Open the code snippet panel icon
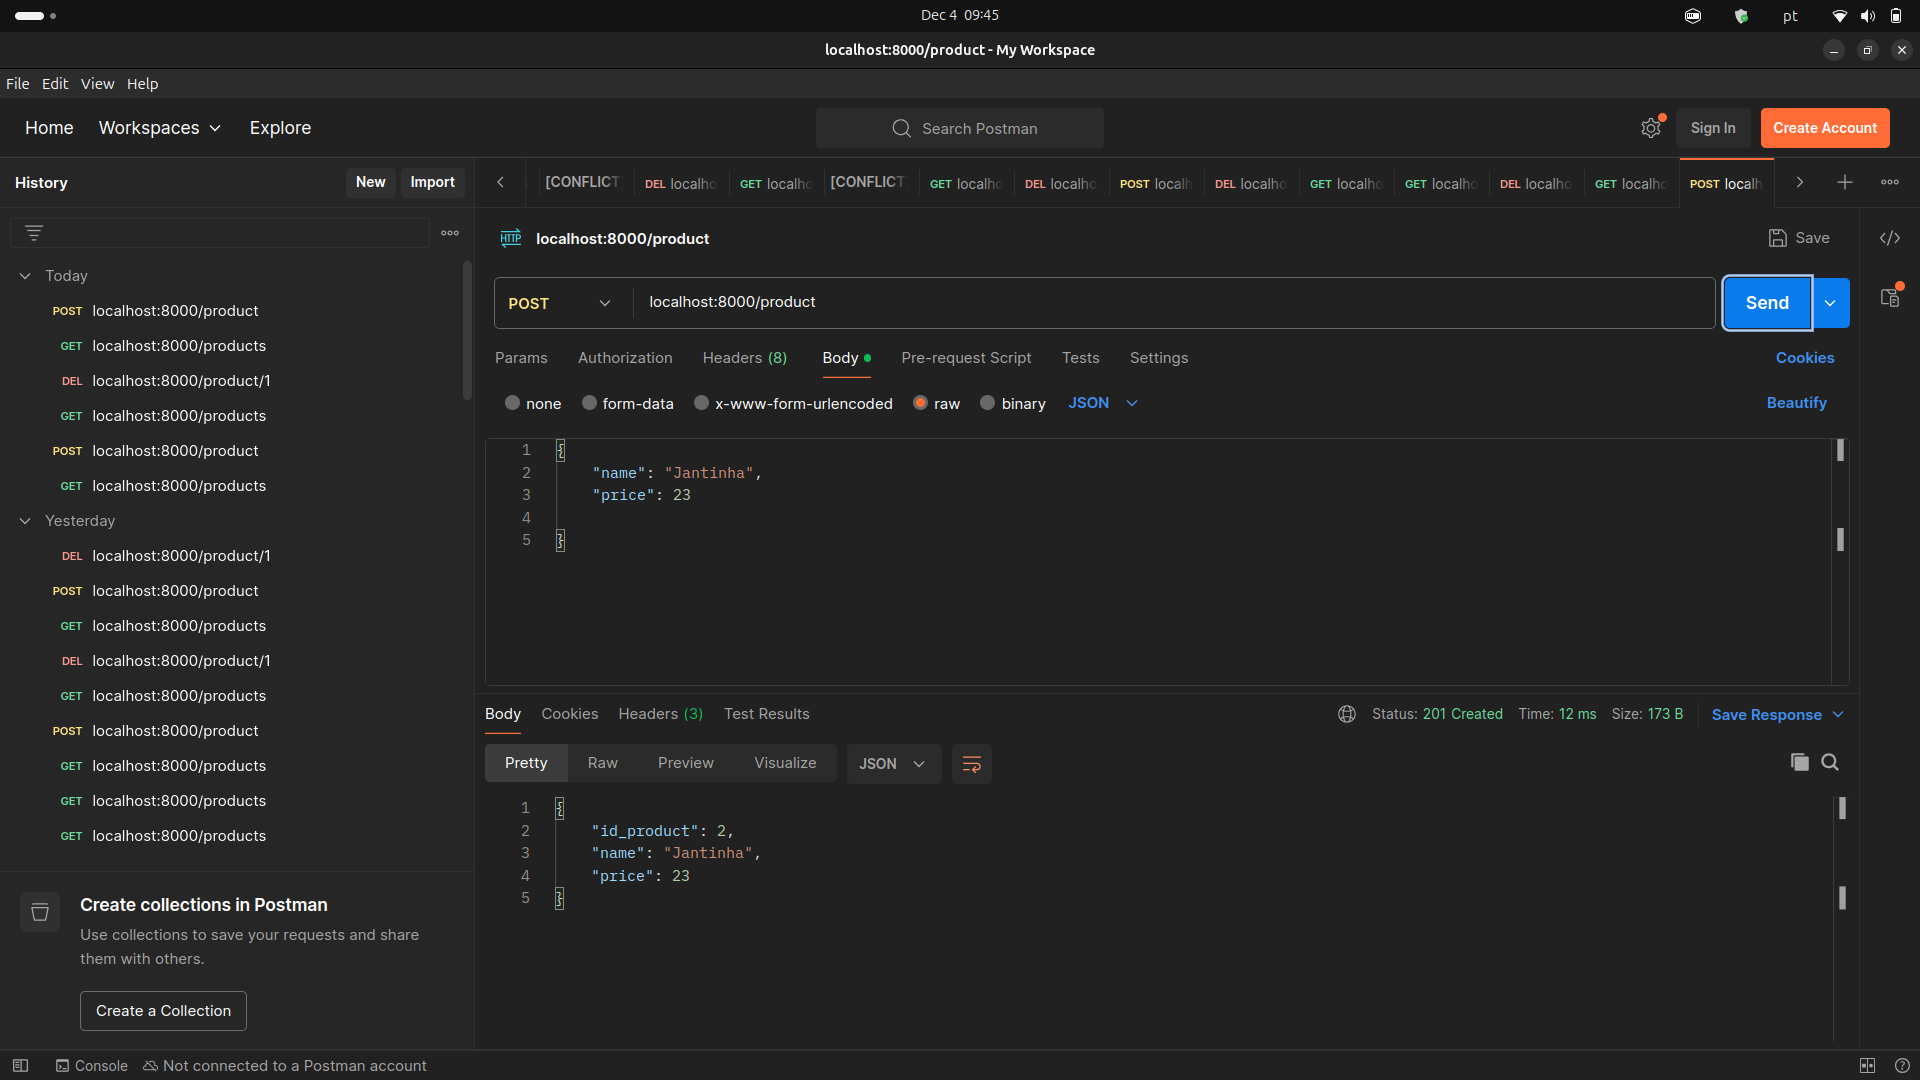Image resolution: width=1920 pixels, height=1080 pixels. 1889,238
